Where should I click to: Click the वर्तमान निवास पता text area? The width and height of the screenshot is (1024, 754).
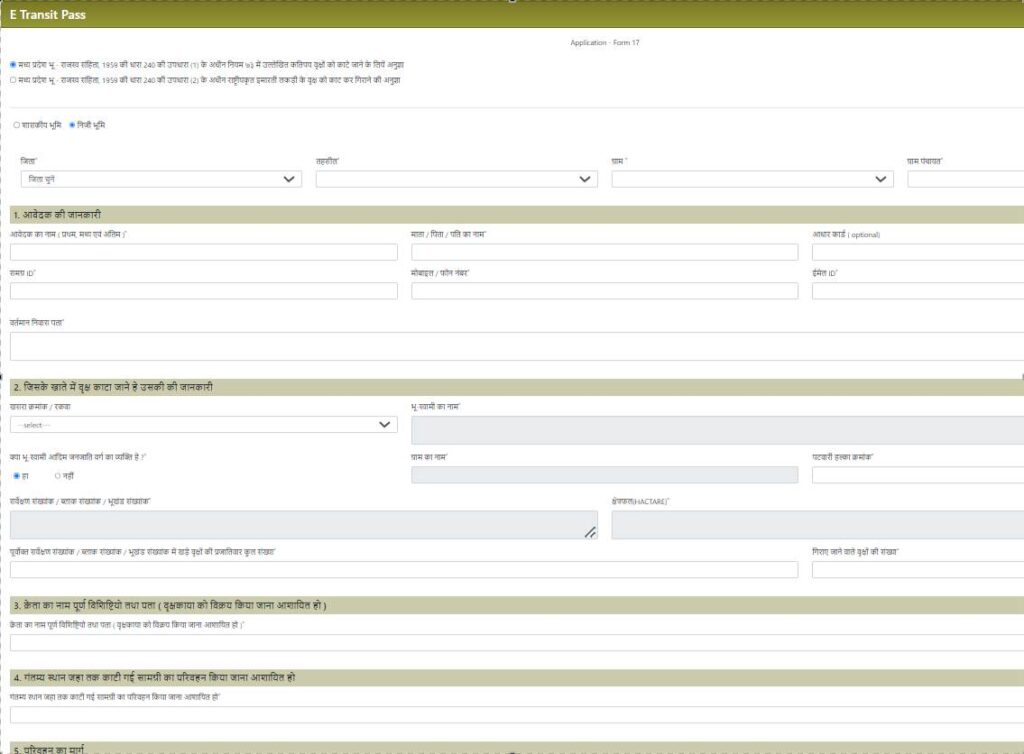coord(517,347)
